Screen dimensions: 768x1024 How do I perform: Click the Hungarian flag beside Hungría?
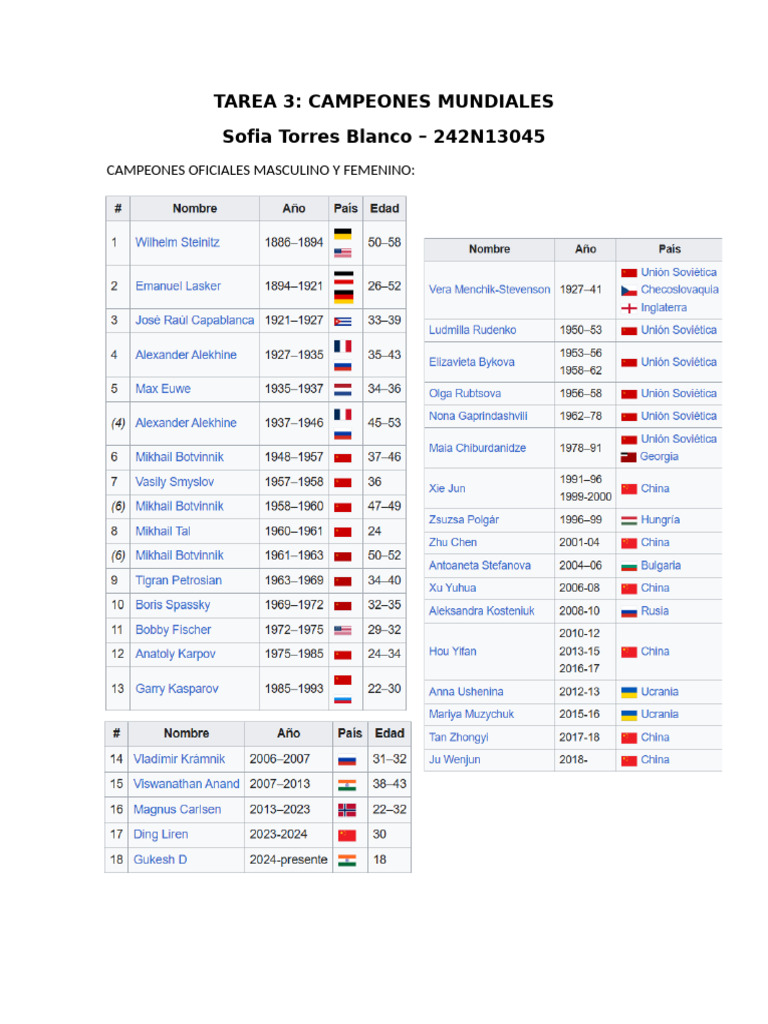(x=629, y=520)
